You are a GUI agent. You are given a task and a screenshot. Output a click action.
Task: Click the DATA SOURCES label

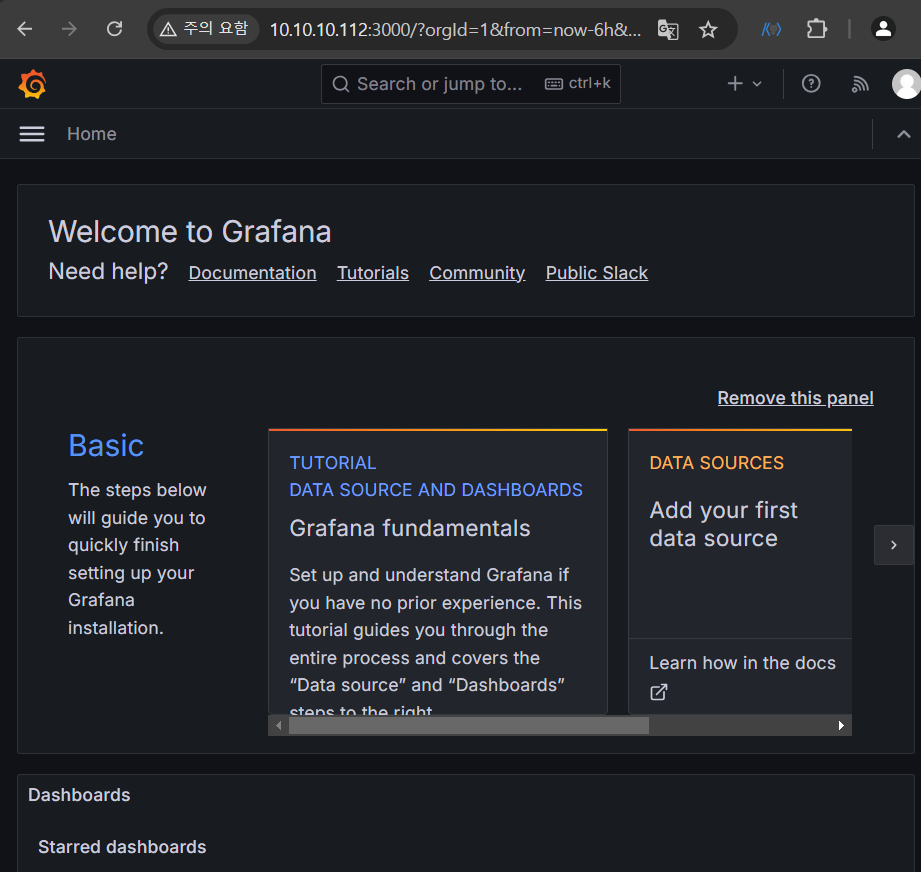[717, 463]
